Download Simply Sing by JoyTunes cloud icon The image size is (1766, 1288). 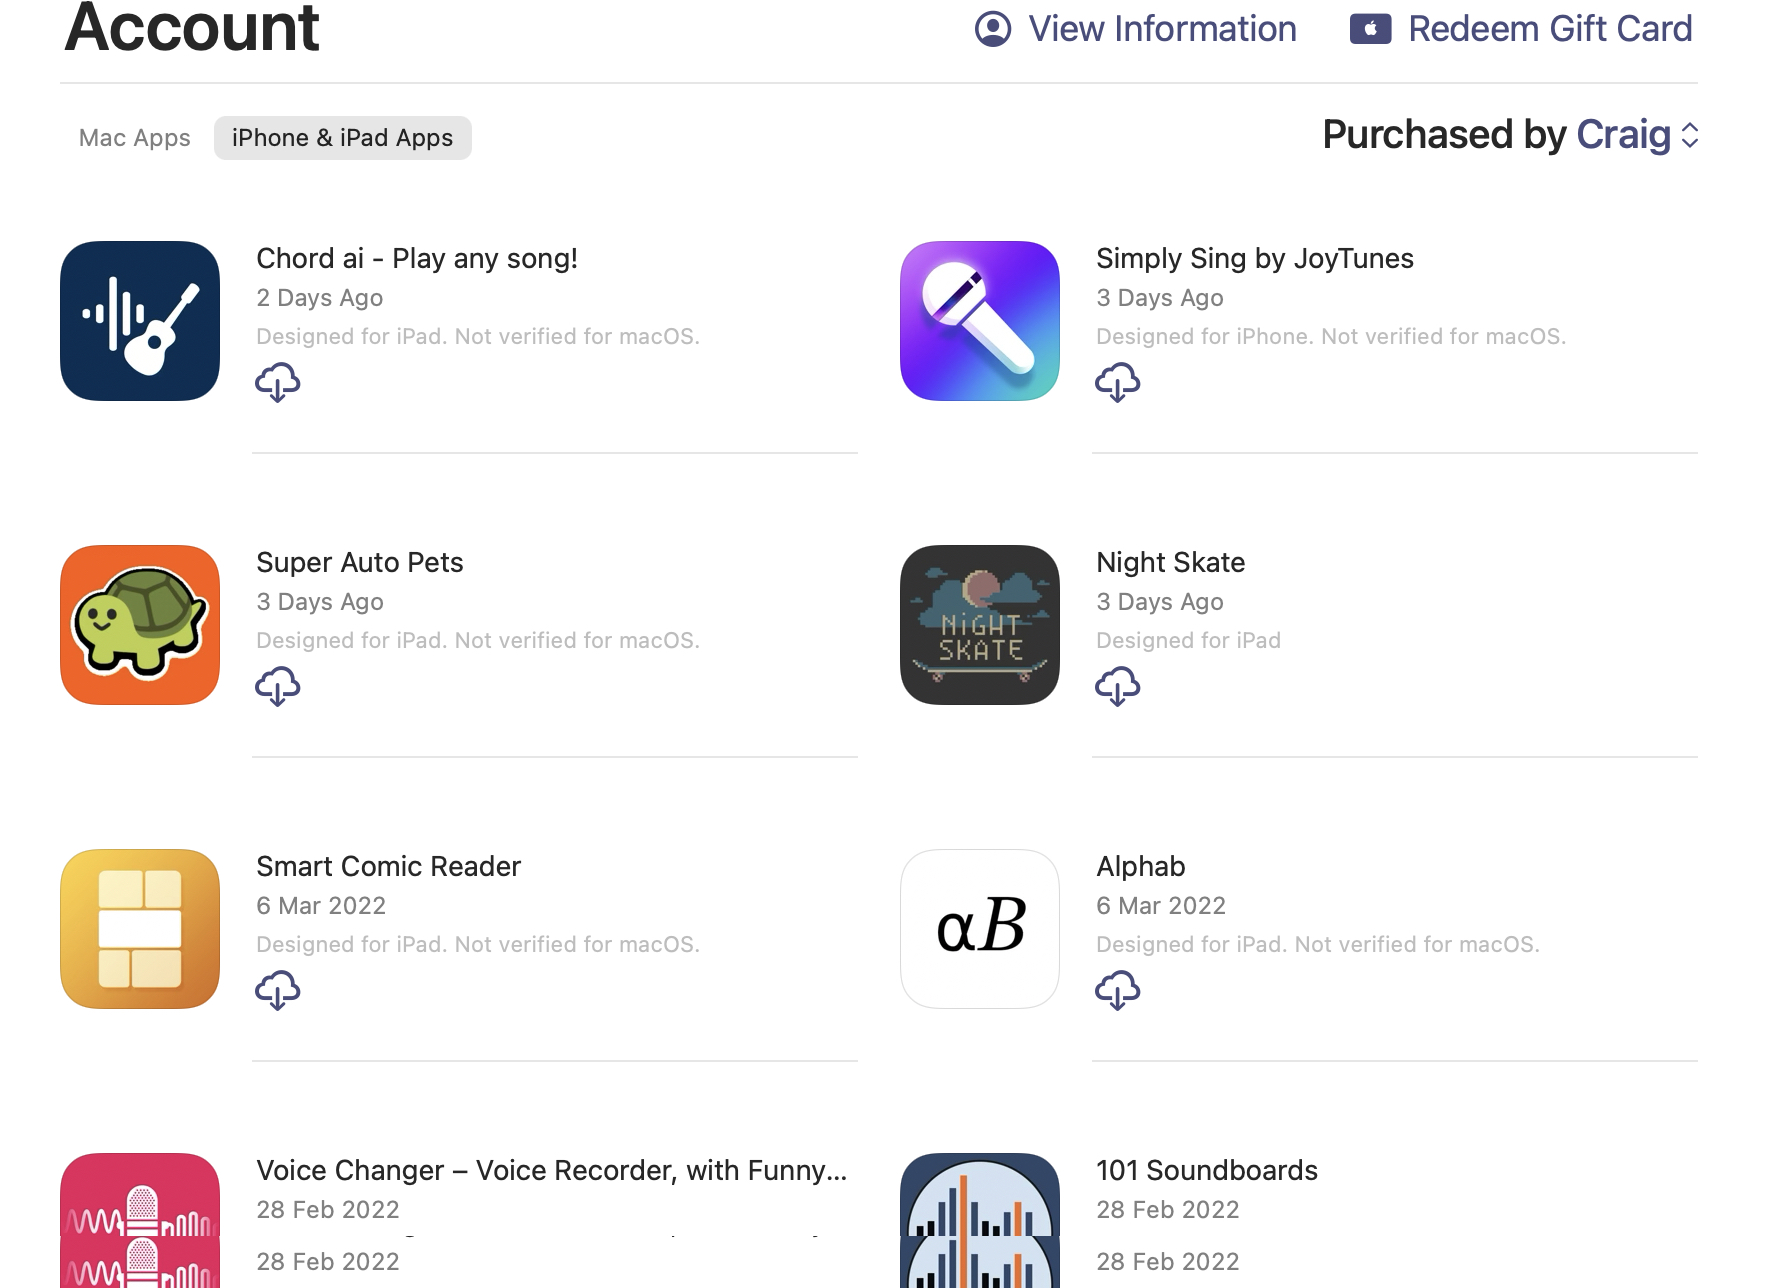(1118, 382)
